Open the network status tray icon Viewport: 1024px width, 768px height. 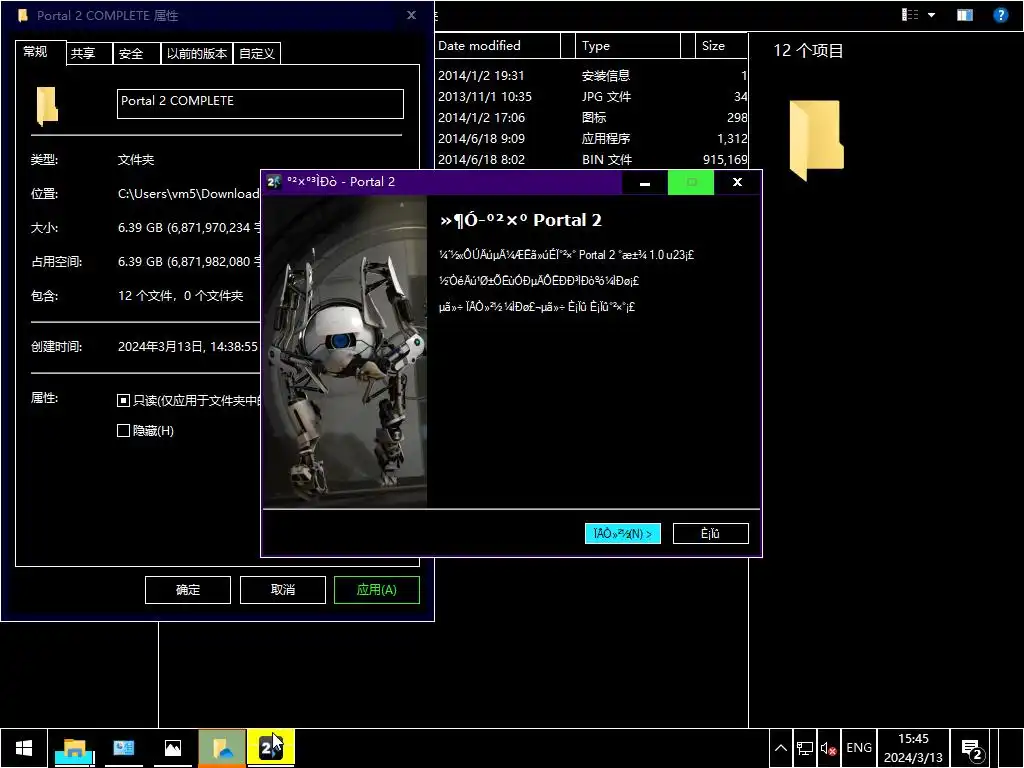(x=805, y=748)
